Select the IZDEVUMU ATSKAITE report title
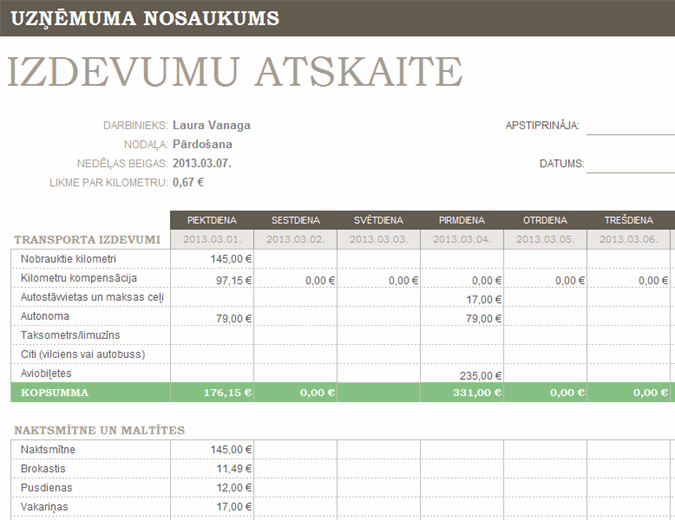This screenshot has width=675, height=520. coord(235,72)
